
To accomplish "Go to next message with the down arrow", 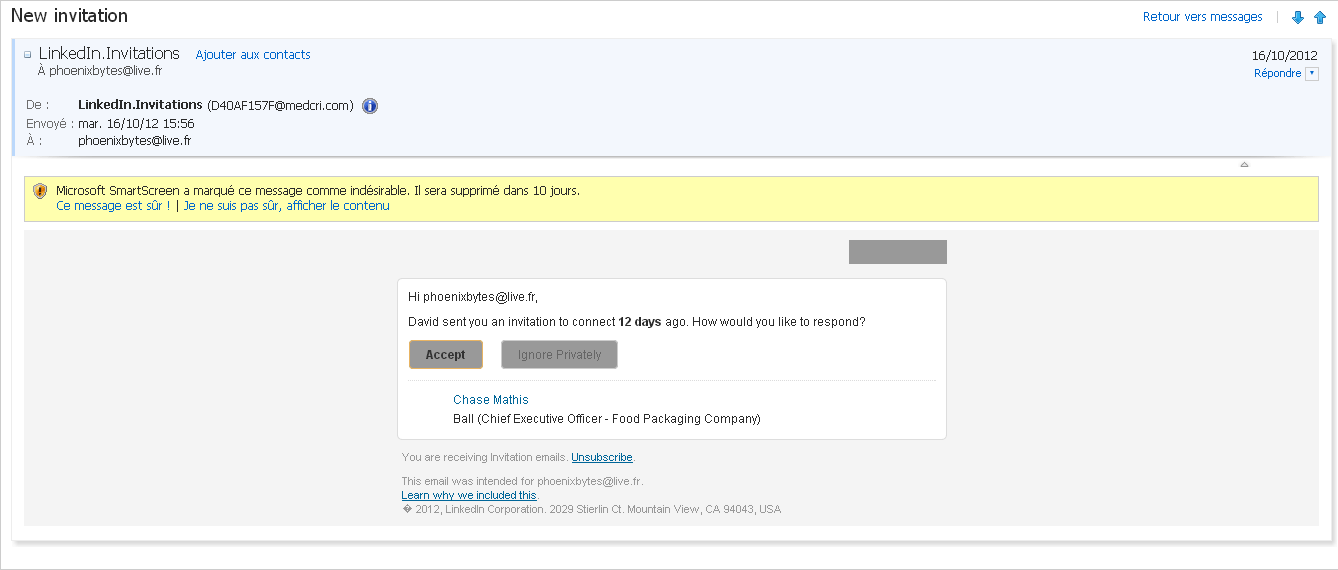I will [x=1299, y=18].
